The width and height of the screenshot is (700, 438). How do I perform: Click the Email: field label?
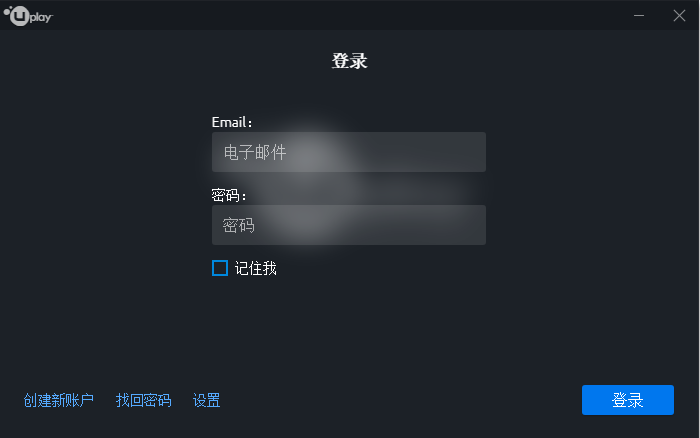click(x=232, y=122)
